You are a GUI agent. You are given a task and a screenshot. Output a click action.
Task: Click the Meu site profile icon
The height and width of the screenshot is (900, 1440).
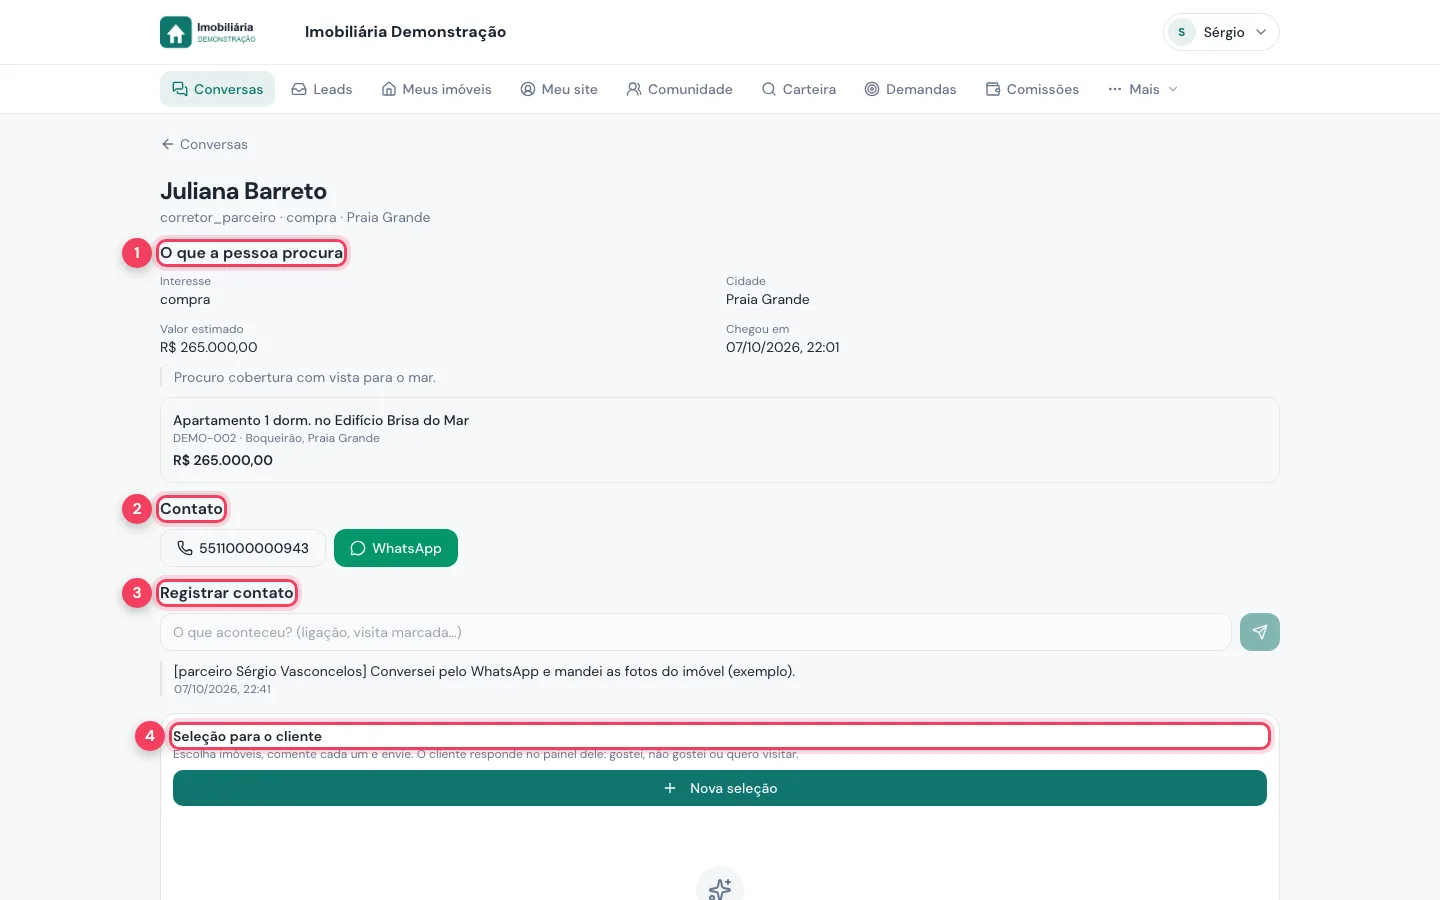pos(528,89)
